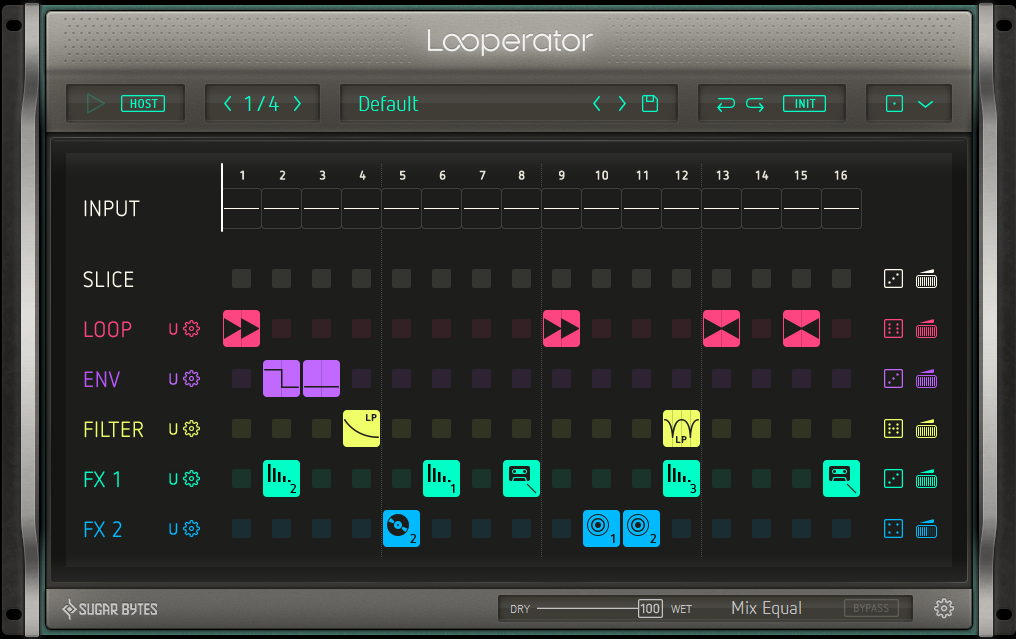The image size is (1016, 639).
Task: Click INPUT waveform cell under step 5
Action: point(401,209)
